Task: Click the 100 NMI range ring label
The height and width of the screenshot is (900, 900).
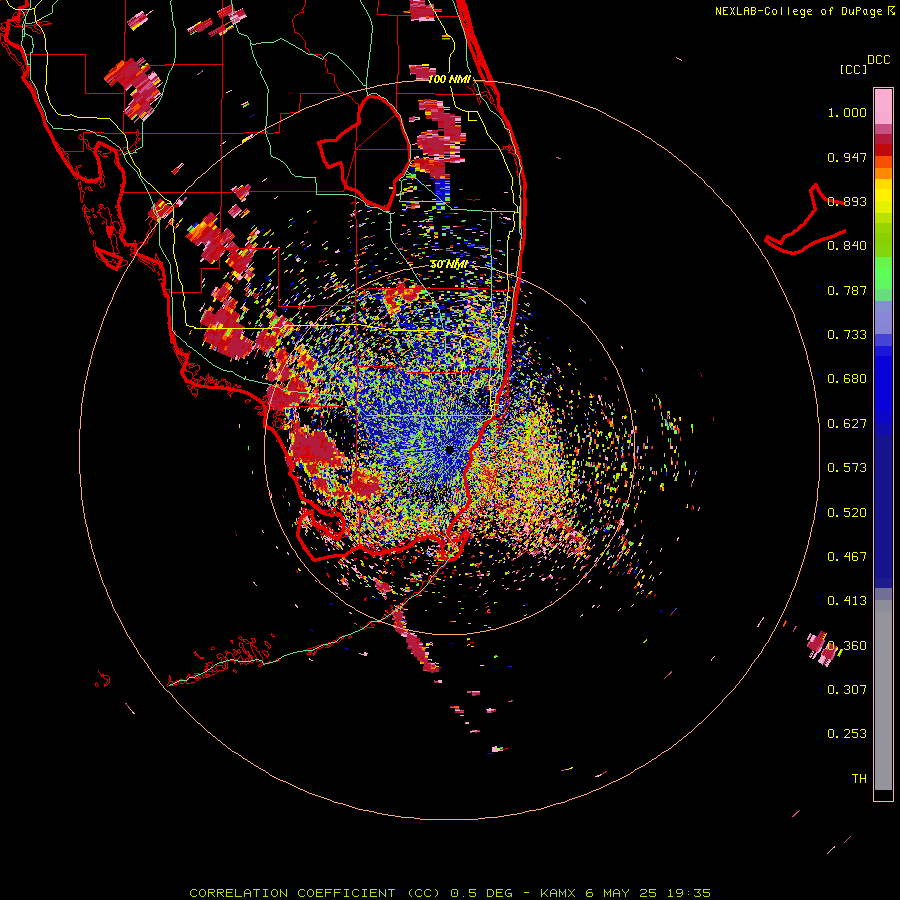Action: point(449,79)
